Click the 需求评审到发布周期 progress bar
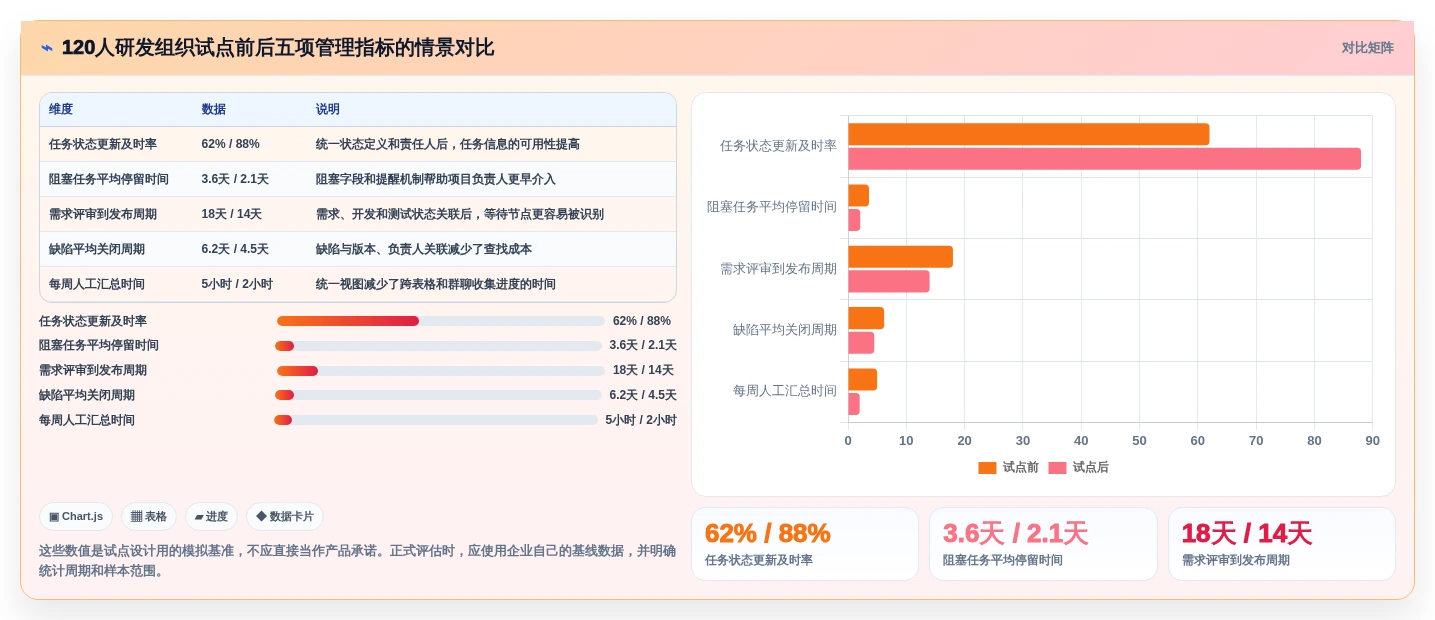 tap(440, 371)
